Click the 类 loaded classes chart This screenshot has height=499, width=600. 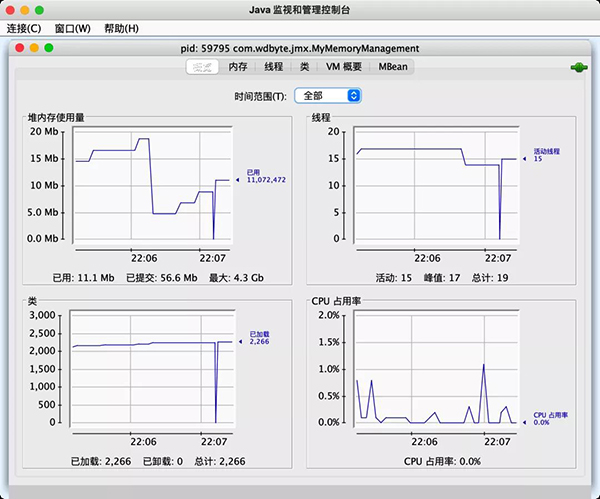click(152, 369)
